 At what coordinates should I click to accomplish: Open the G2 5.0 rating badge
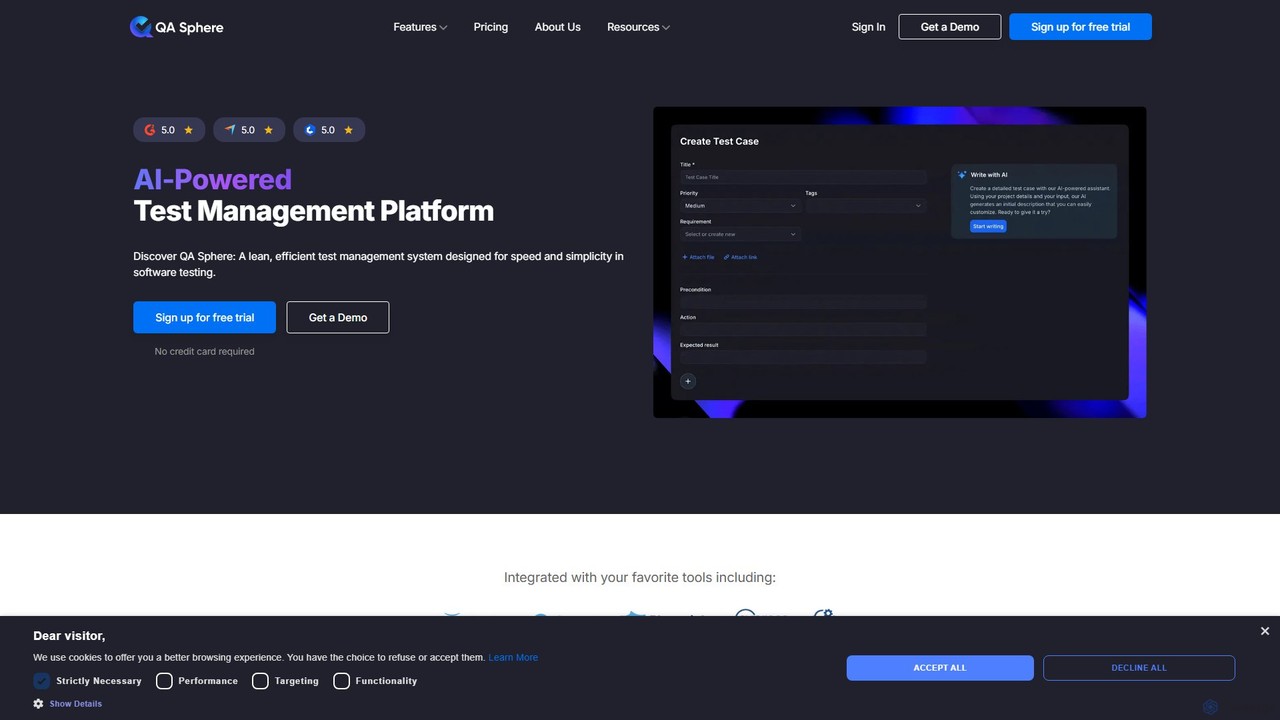tap(169, 130)
